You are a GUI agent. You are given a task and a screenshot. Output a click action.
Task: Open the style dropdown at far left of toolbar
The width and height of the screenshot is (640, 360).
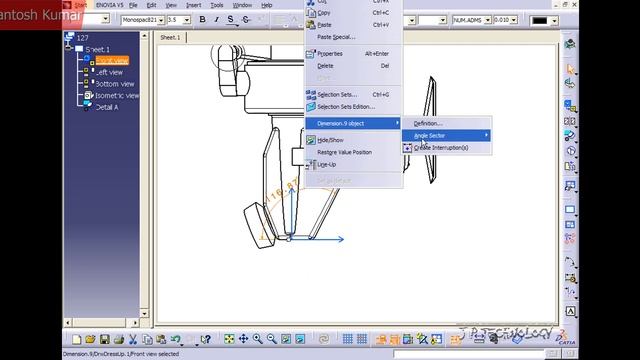(x=106, y=19)
